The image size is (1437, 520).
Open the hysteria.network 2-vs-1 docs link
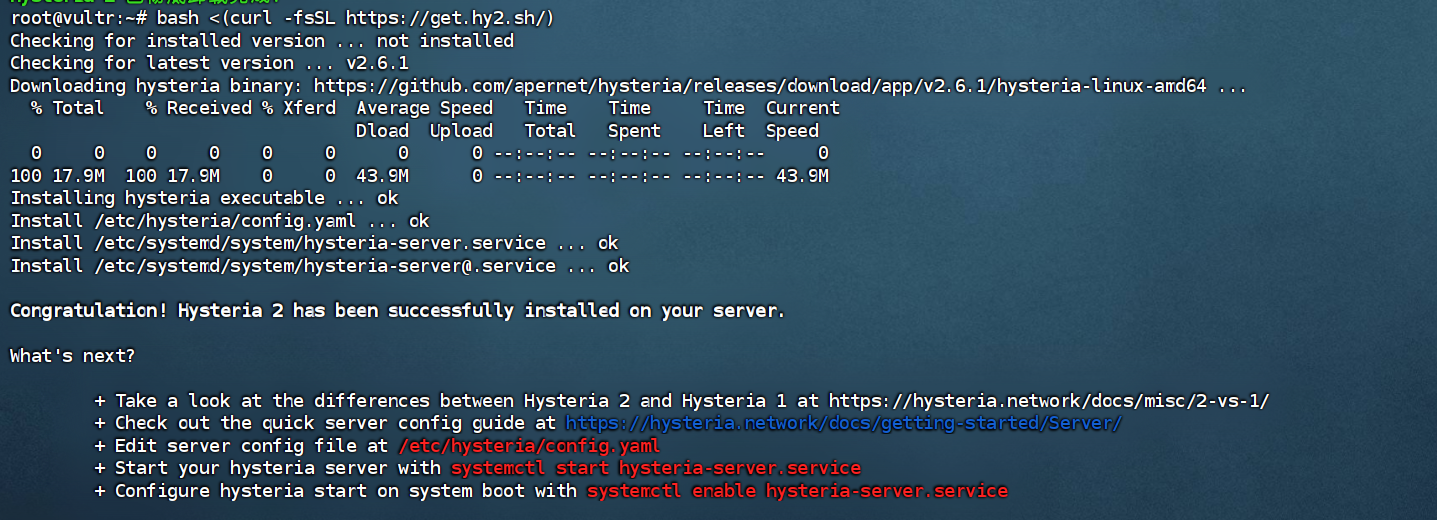point(1049,401)
